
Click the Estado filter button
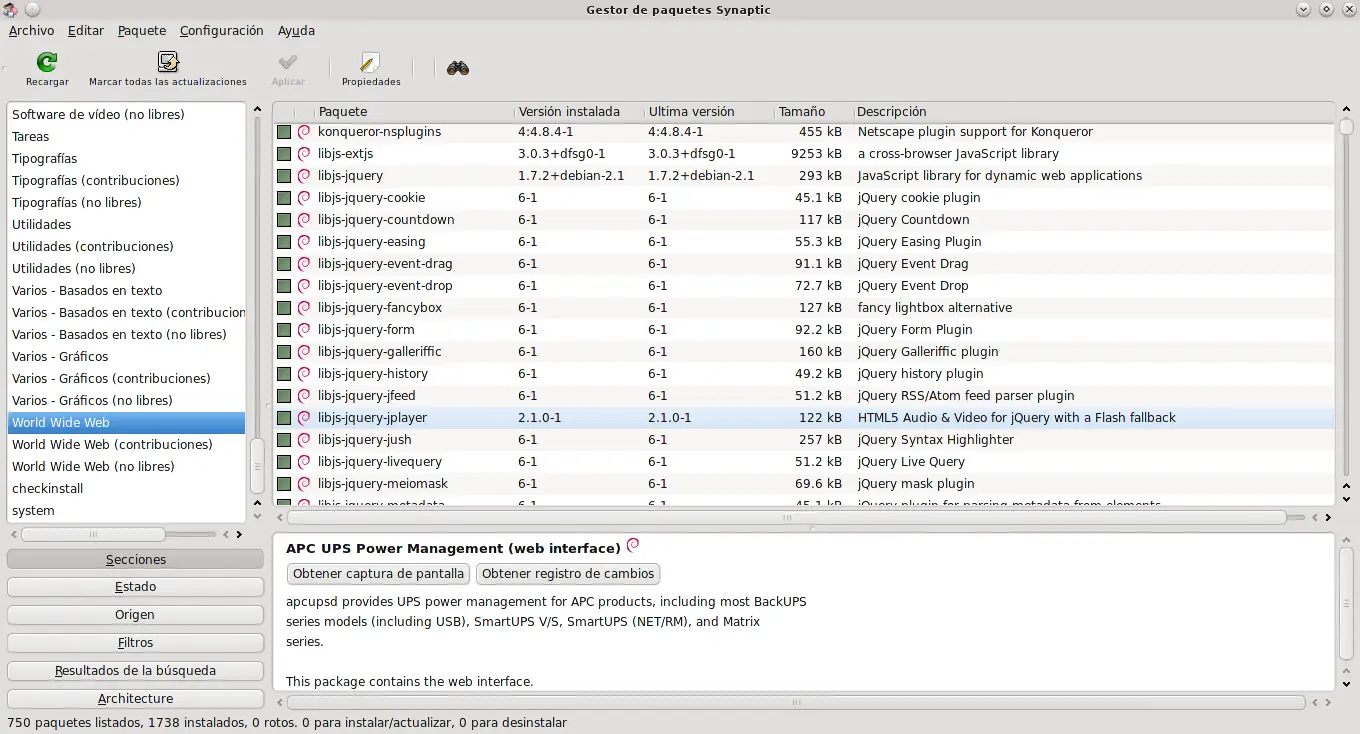click(135, 587)
